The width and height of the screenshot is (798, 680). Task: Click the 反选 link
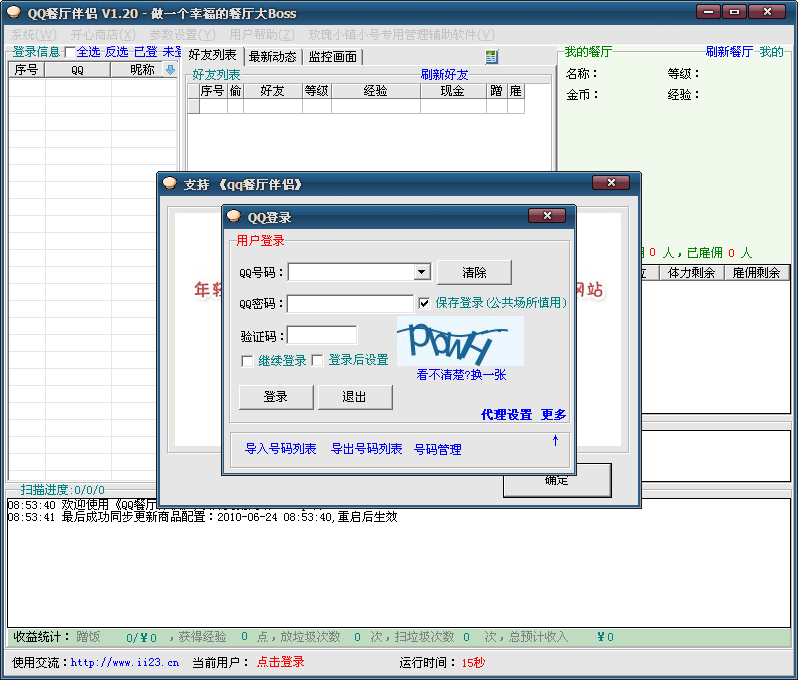click(x=117, y=52)
